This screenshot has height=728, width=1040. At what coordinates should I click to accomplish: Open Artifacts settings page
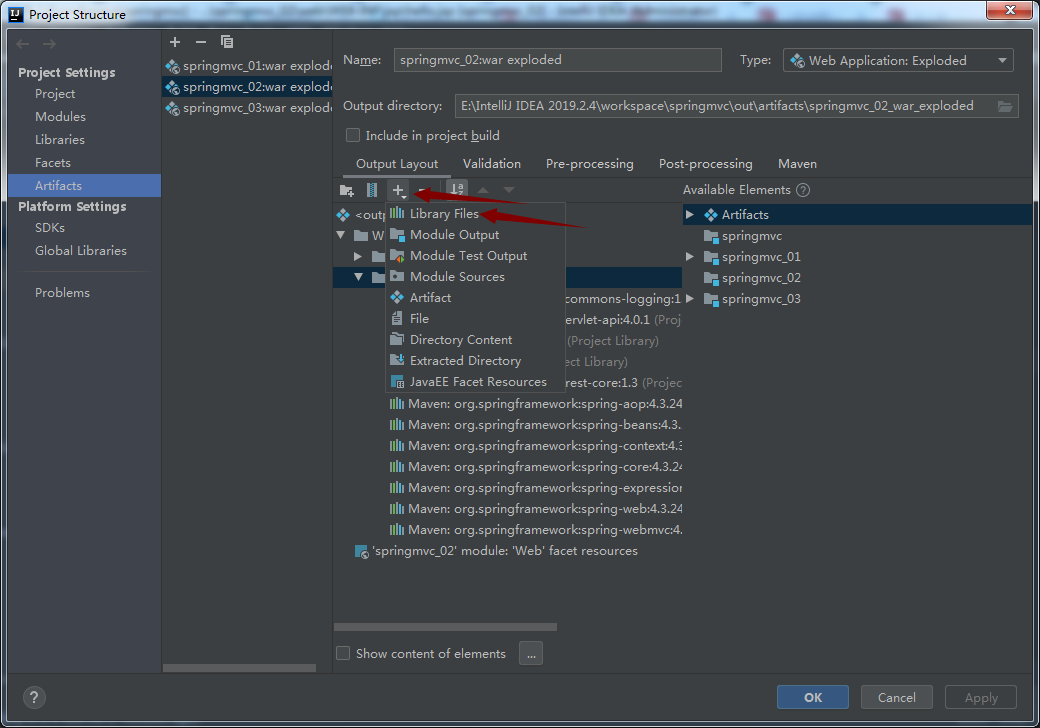coord(85,186)
